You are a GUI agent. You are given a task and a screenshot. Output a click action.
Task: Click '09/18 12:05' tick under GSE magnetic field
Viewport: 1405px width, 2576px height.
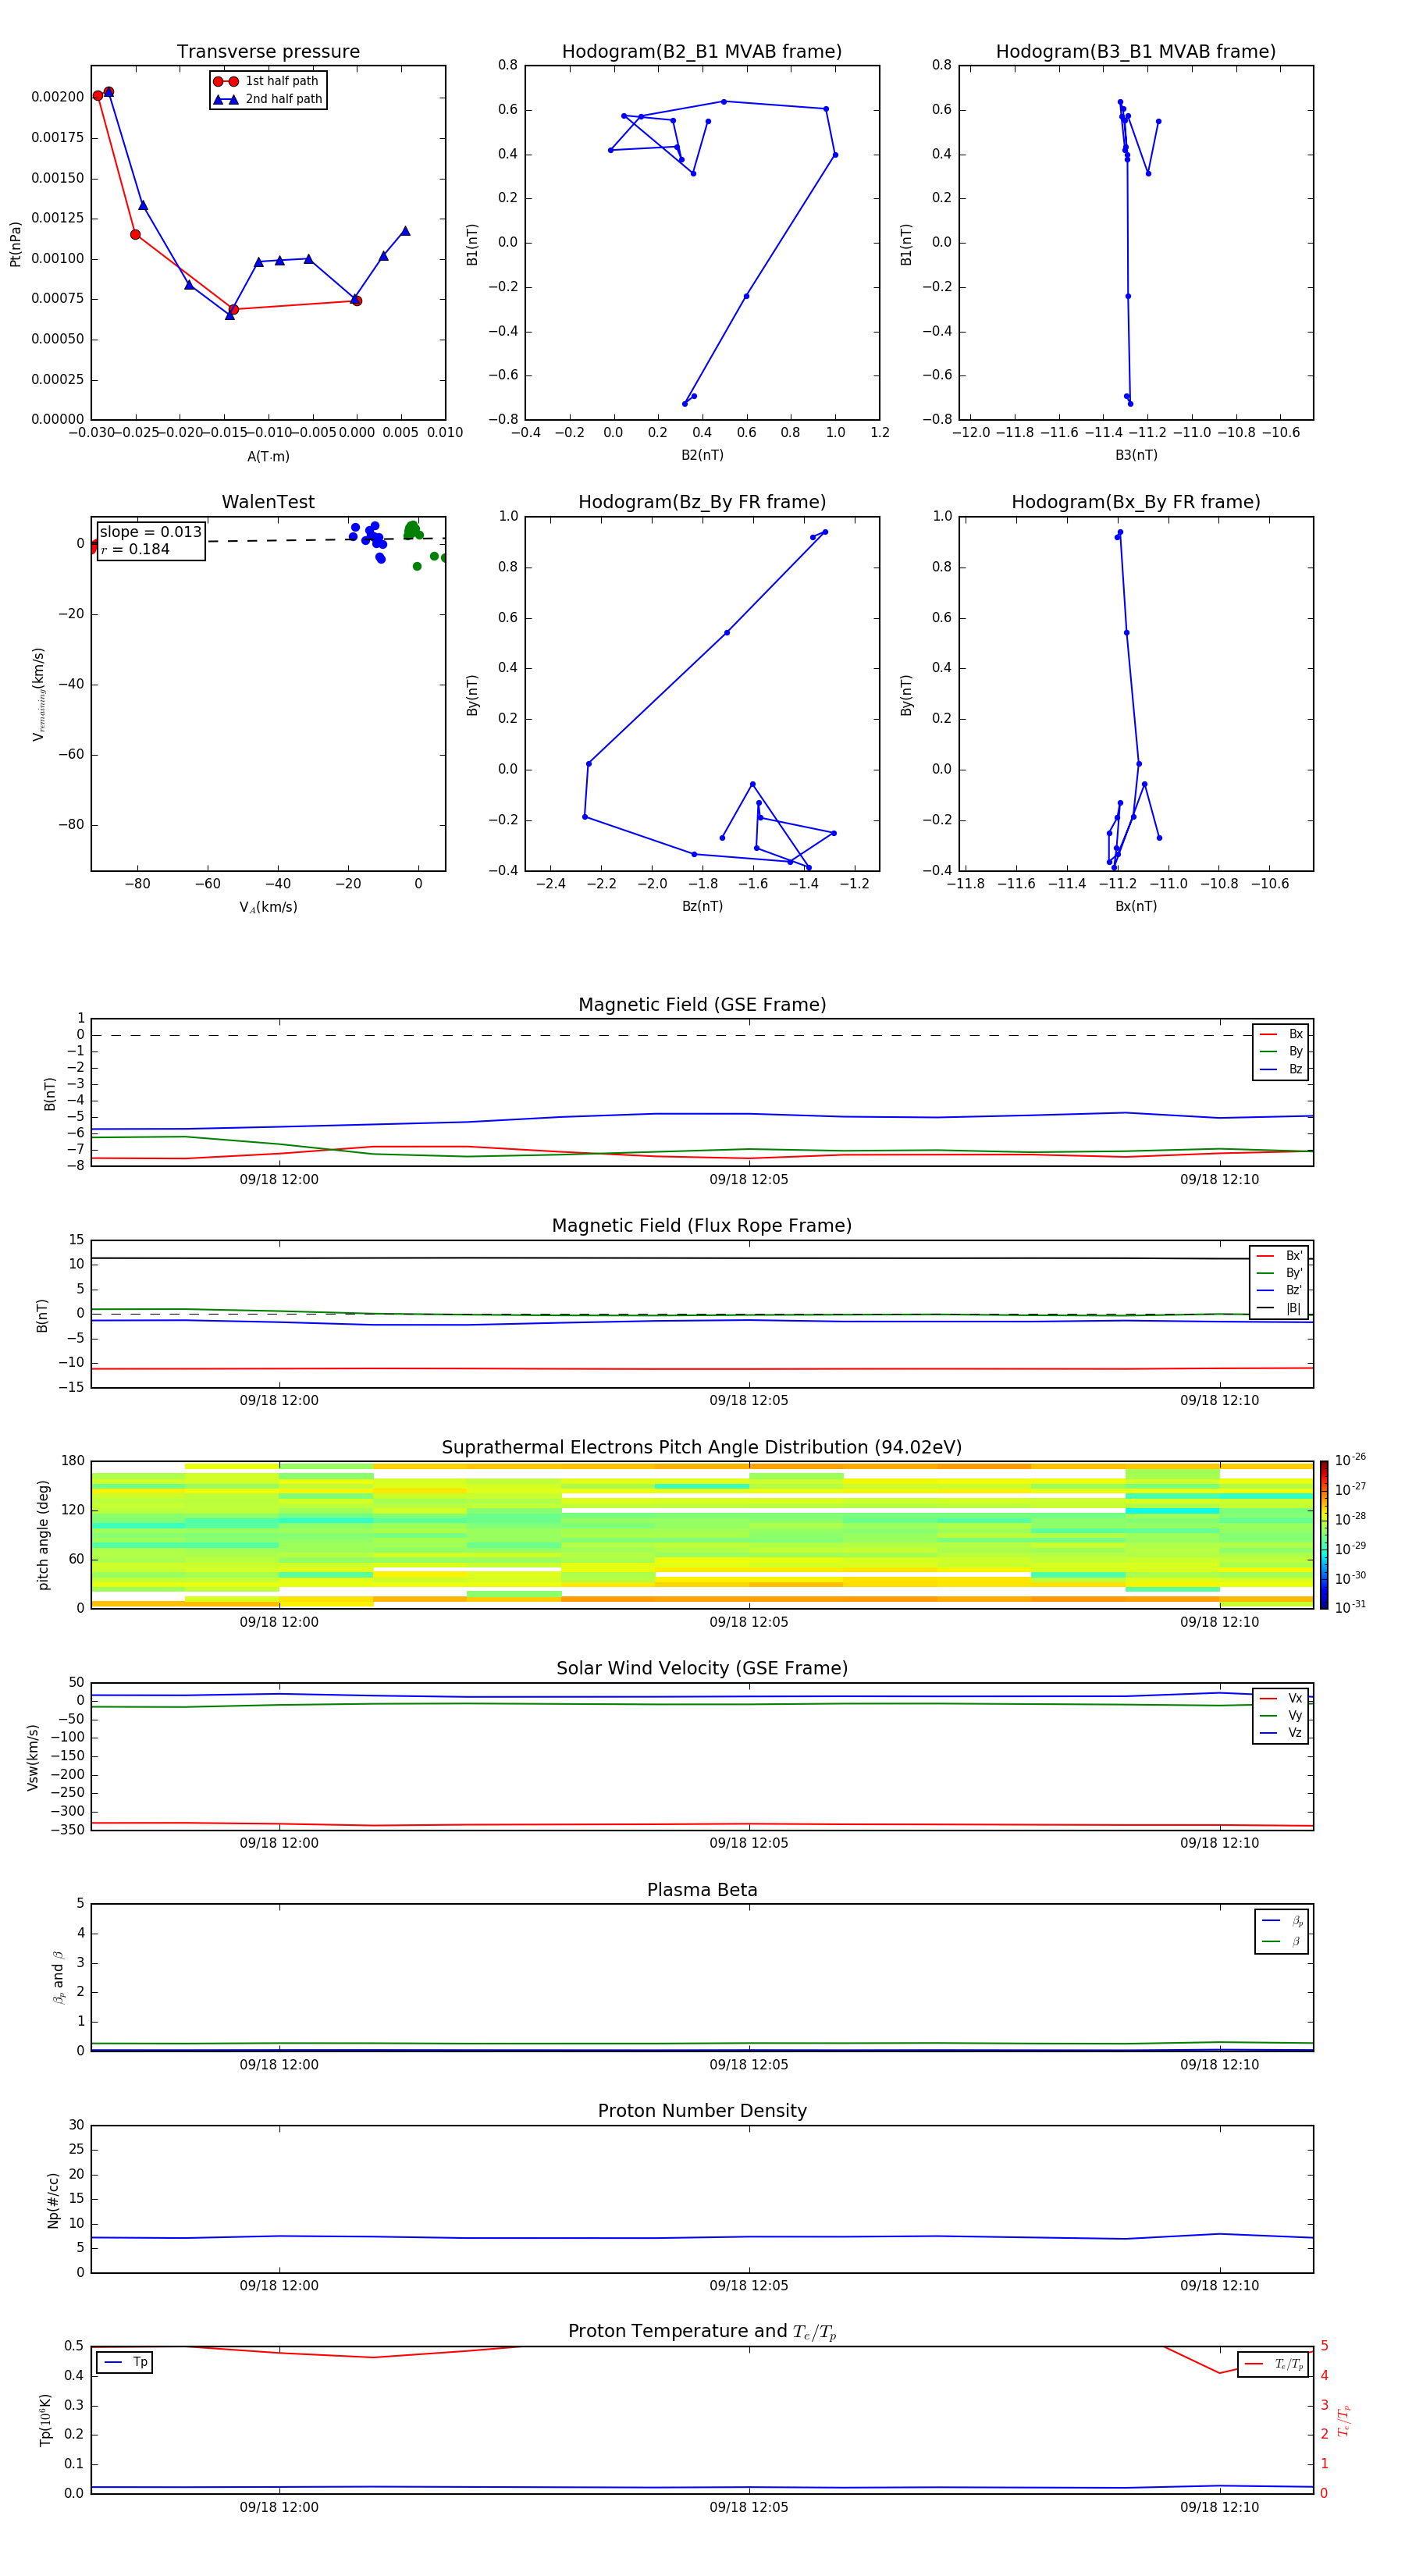tap(749, 1180)
